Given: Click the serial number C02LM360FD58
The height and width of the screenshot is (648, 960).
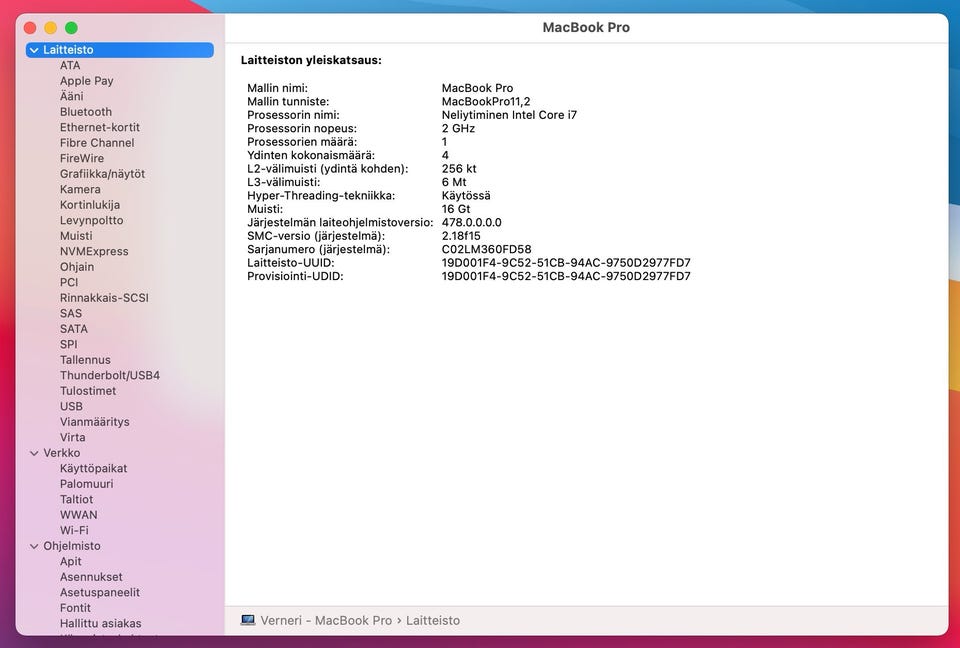Looking at the screenshot, I should pos(486,249).
